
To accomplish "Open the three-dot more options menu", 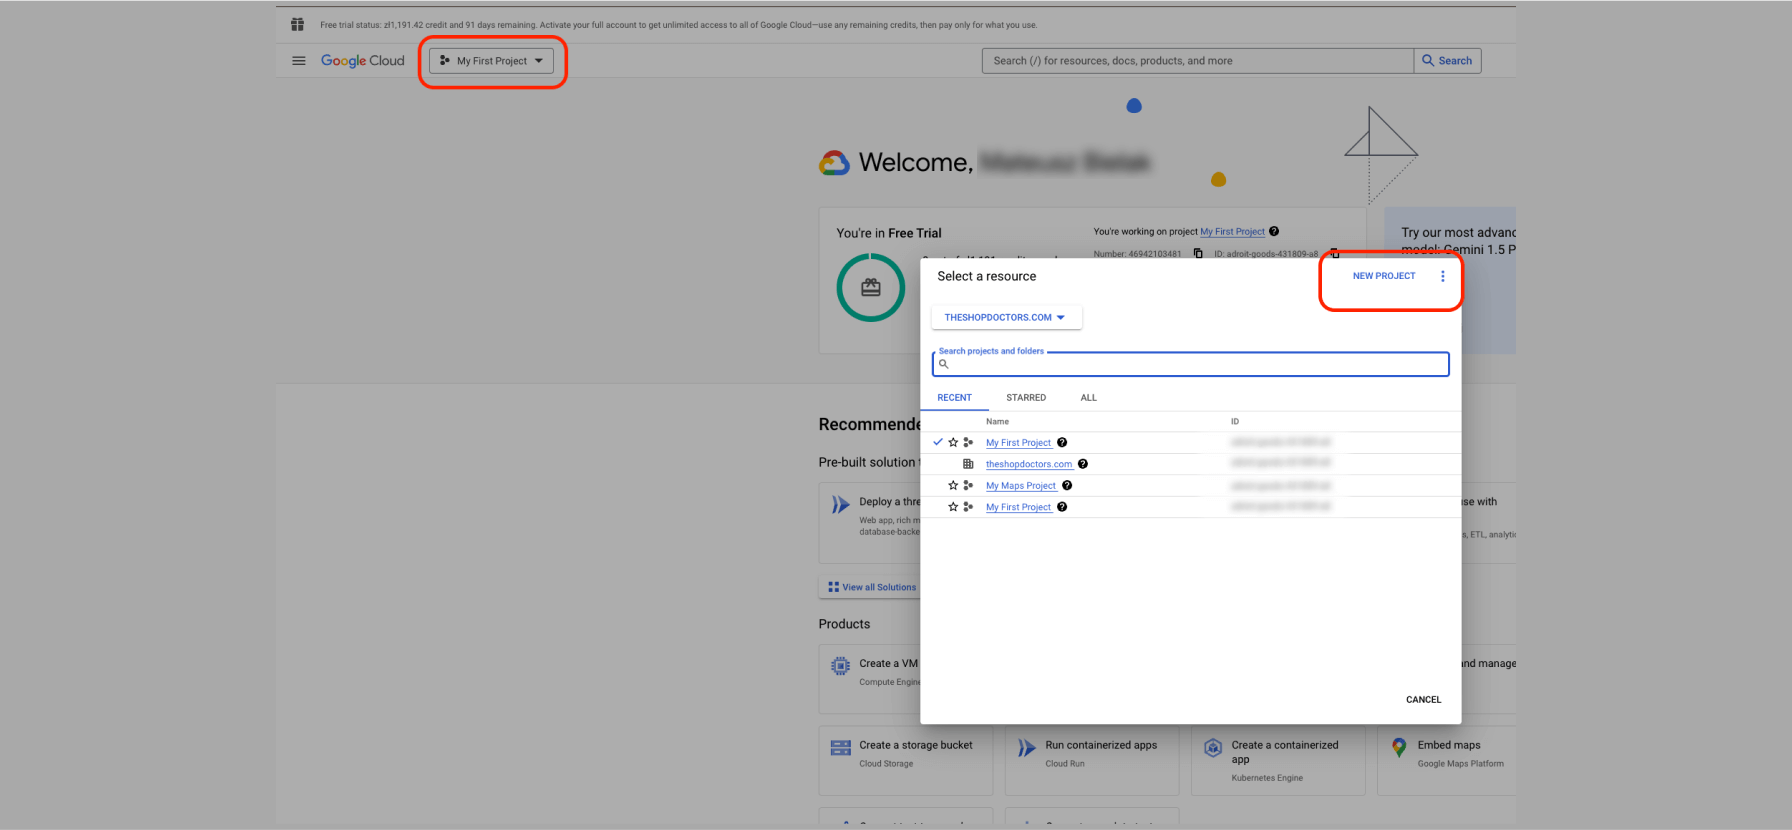I will pos(1442,276).
